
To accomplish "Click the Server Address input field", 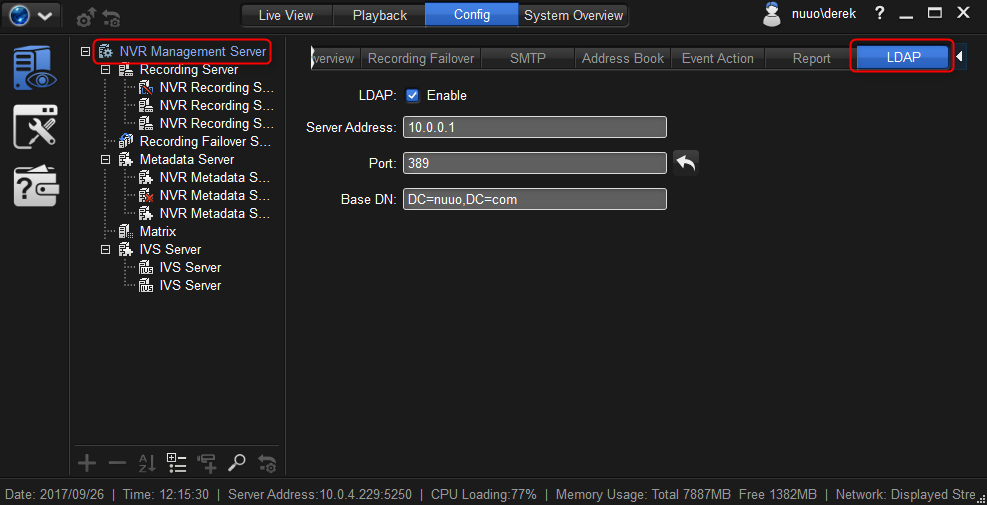I will point(535,127).
